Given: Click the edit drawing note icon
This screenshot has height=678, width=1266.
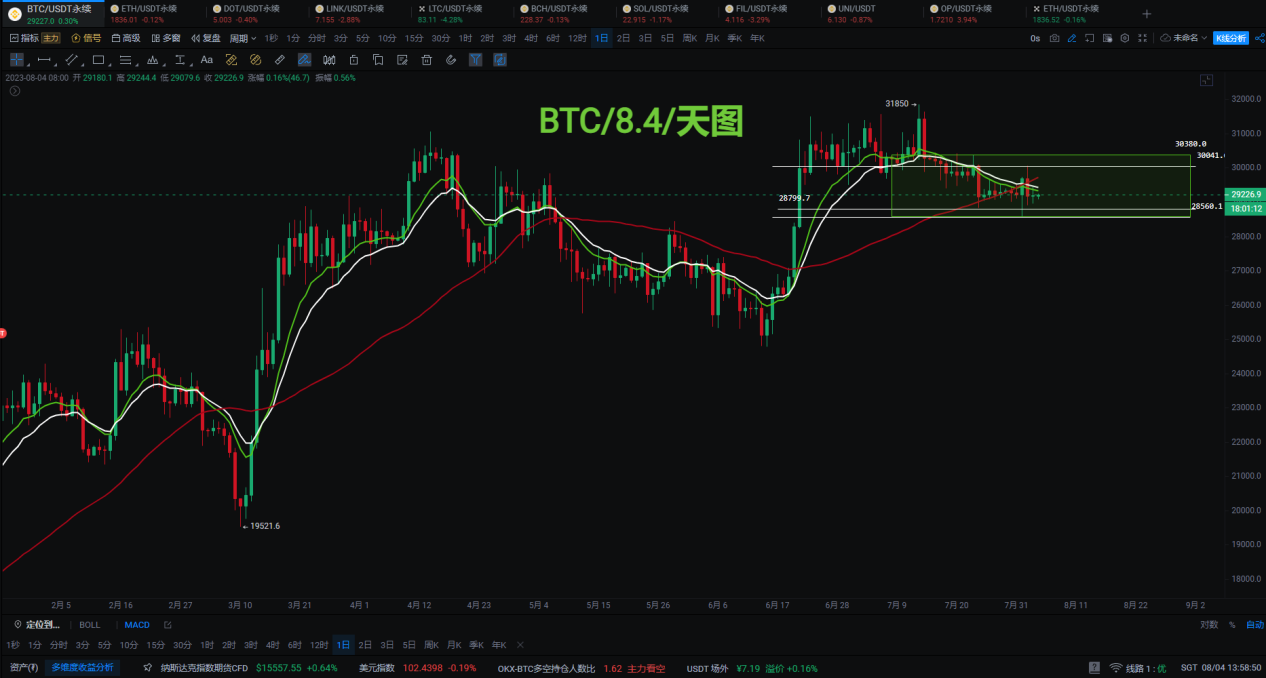Looking at the screenshot, I should coord(402,60).
